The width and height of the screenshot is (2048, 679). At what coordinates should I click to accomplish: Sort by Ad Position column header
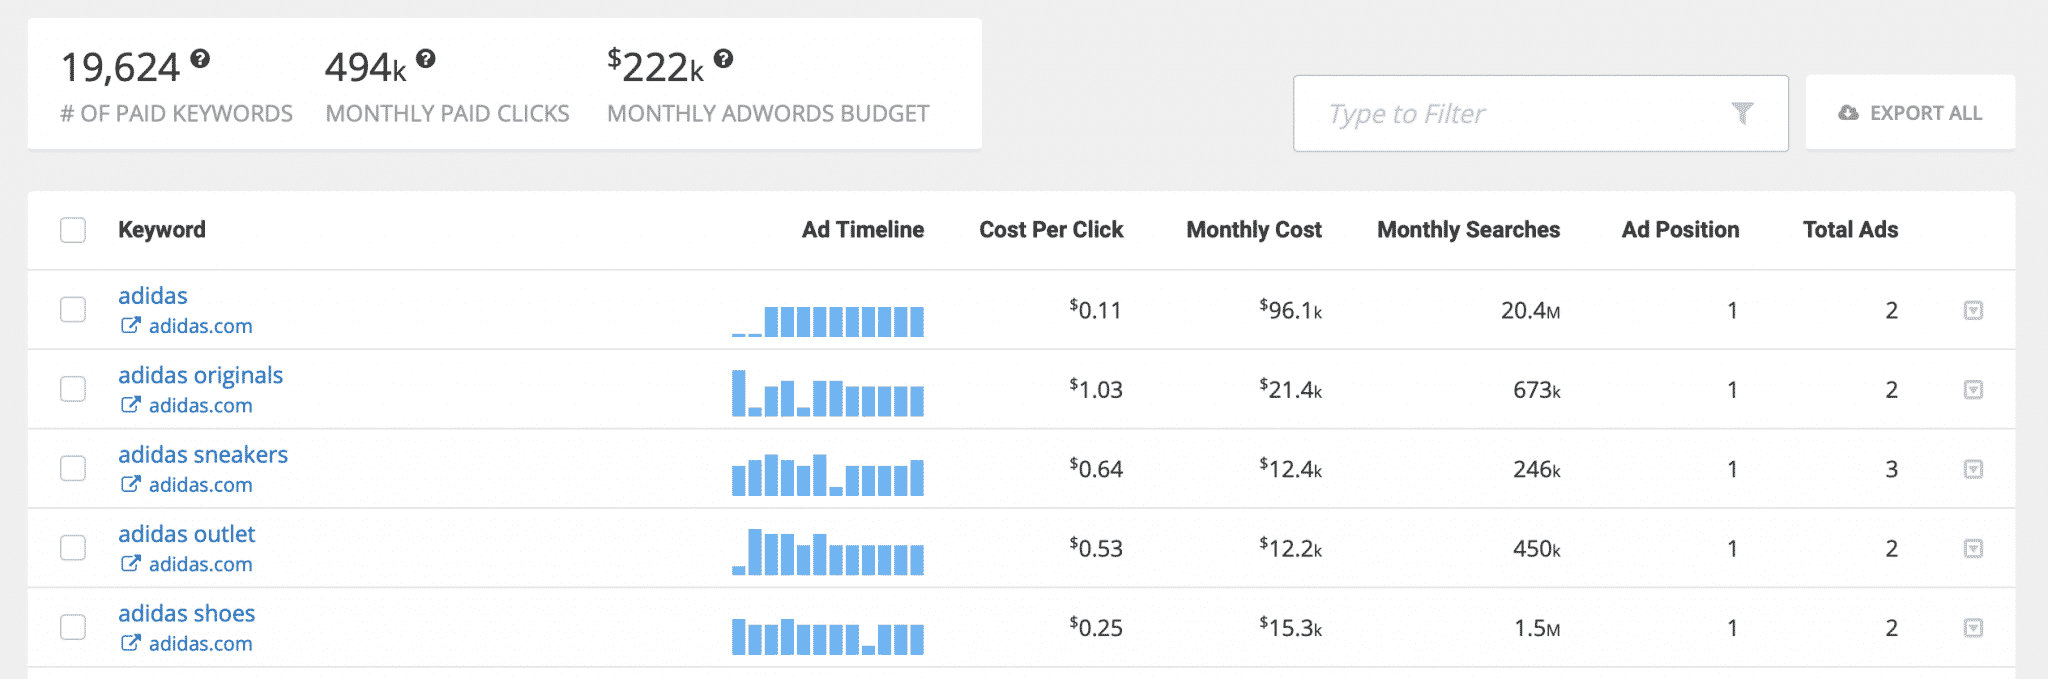coord(1680,230)
